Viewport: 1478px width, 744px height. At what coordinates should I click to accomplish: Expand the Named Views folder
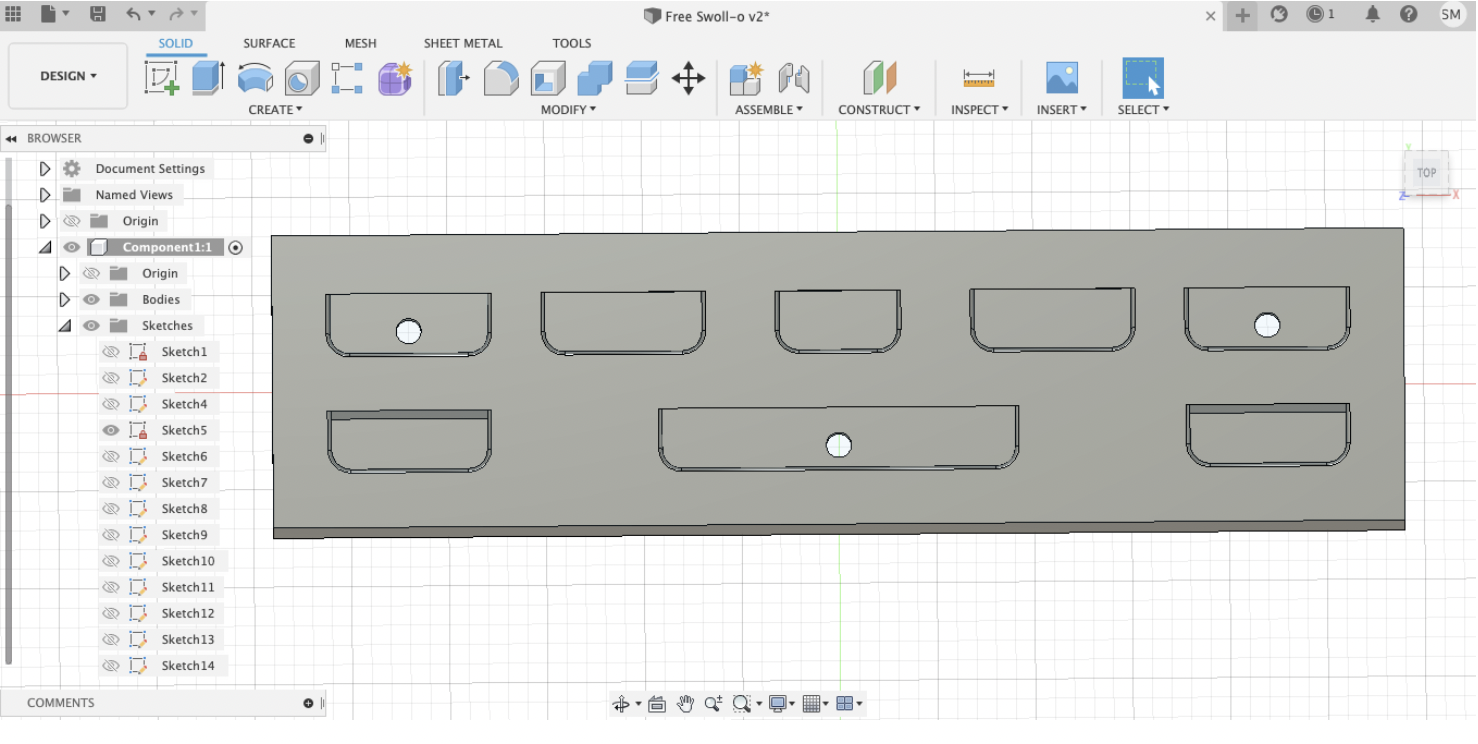[x=45, y=195]
